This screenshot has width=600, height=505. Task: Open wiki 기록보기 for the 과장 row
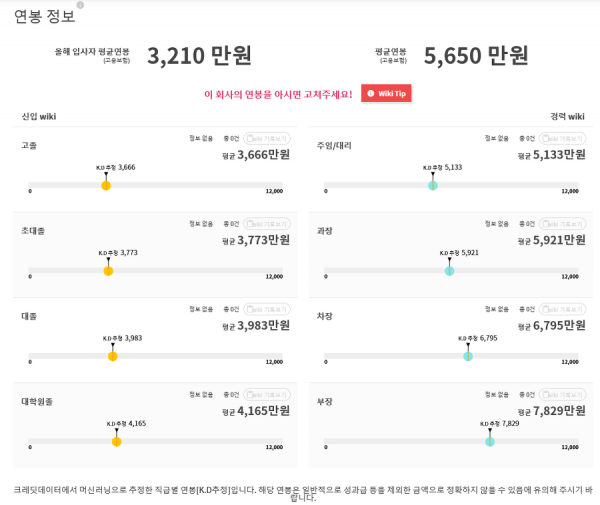[562, 224]
